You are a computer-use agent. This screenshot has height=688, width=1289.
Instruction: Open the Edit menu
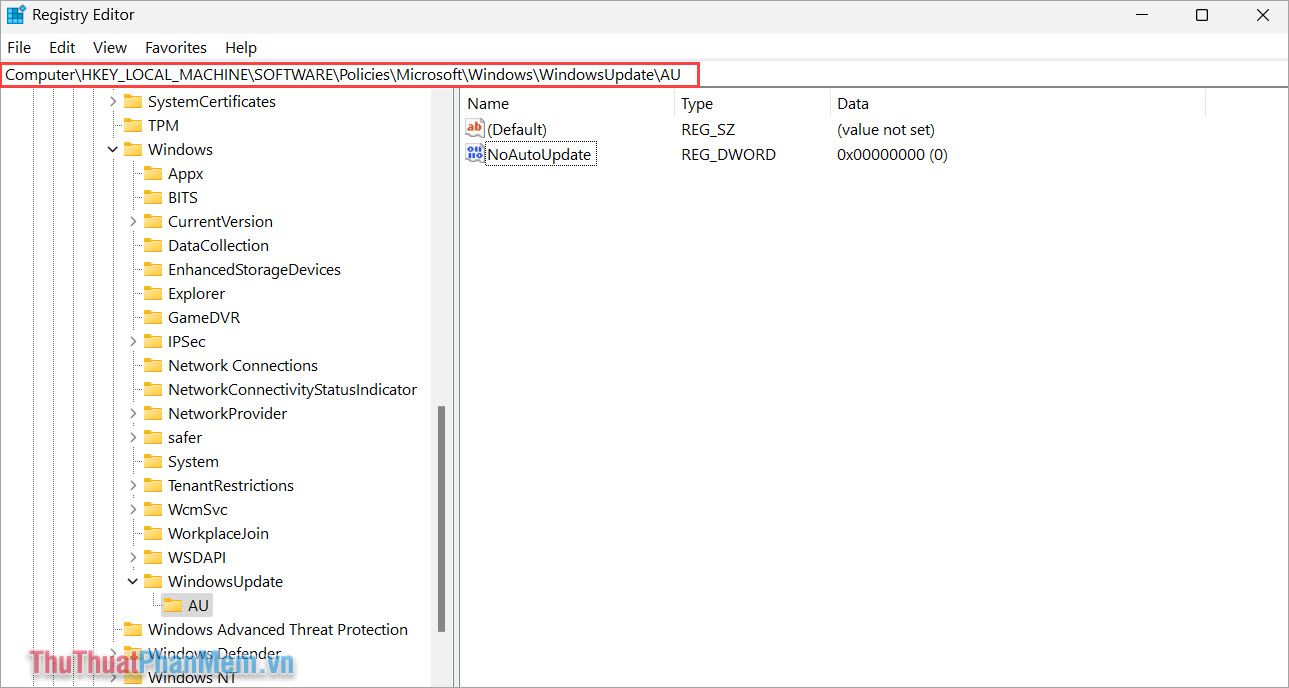[x=61, y=47]
